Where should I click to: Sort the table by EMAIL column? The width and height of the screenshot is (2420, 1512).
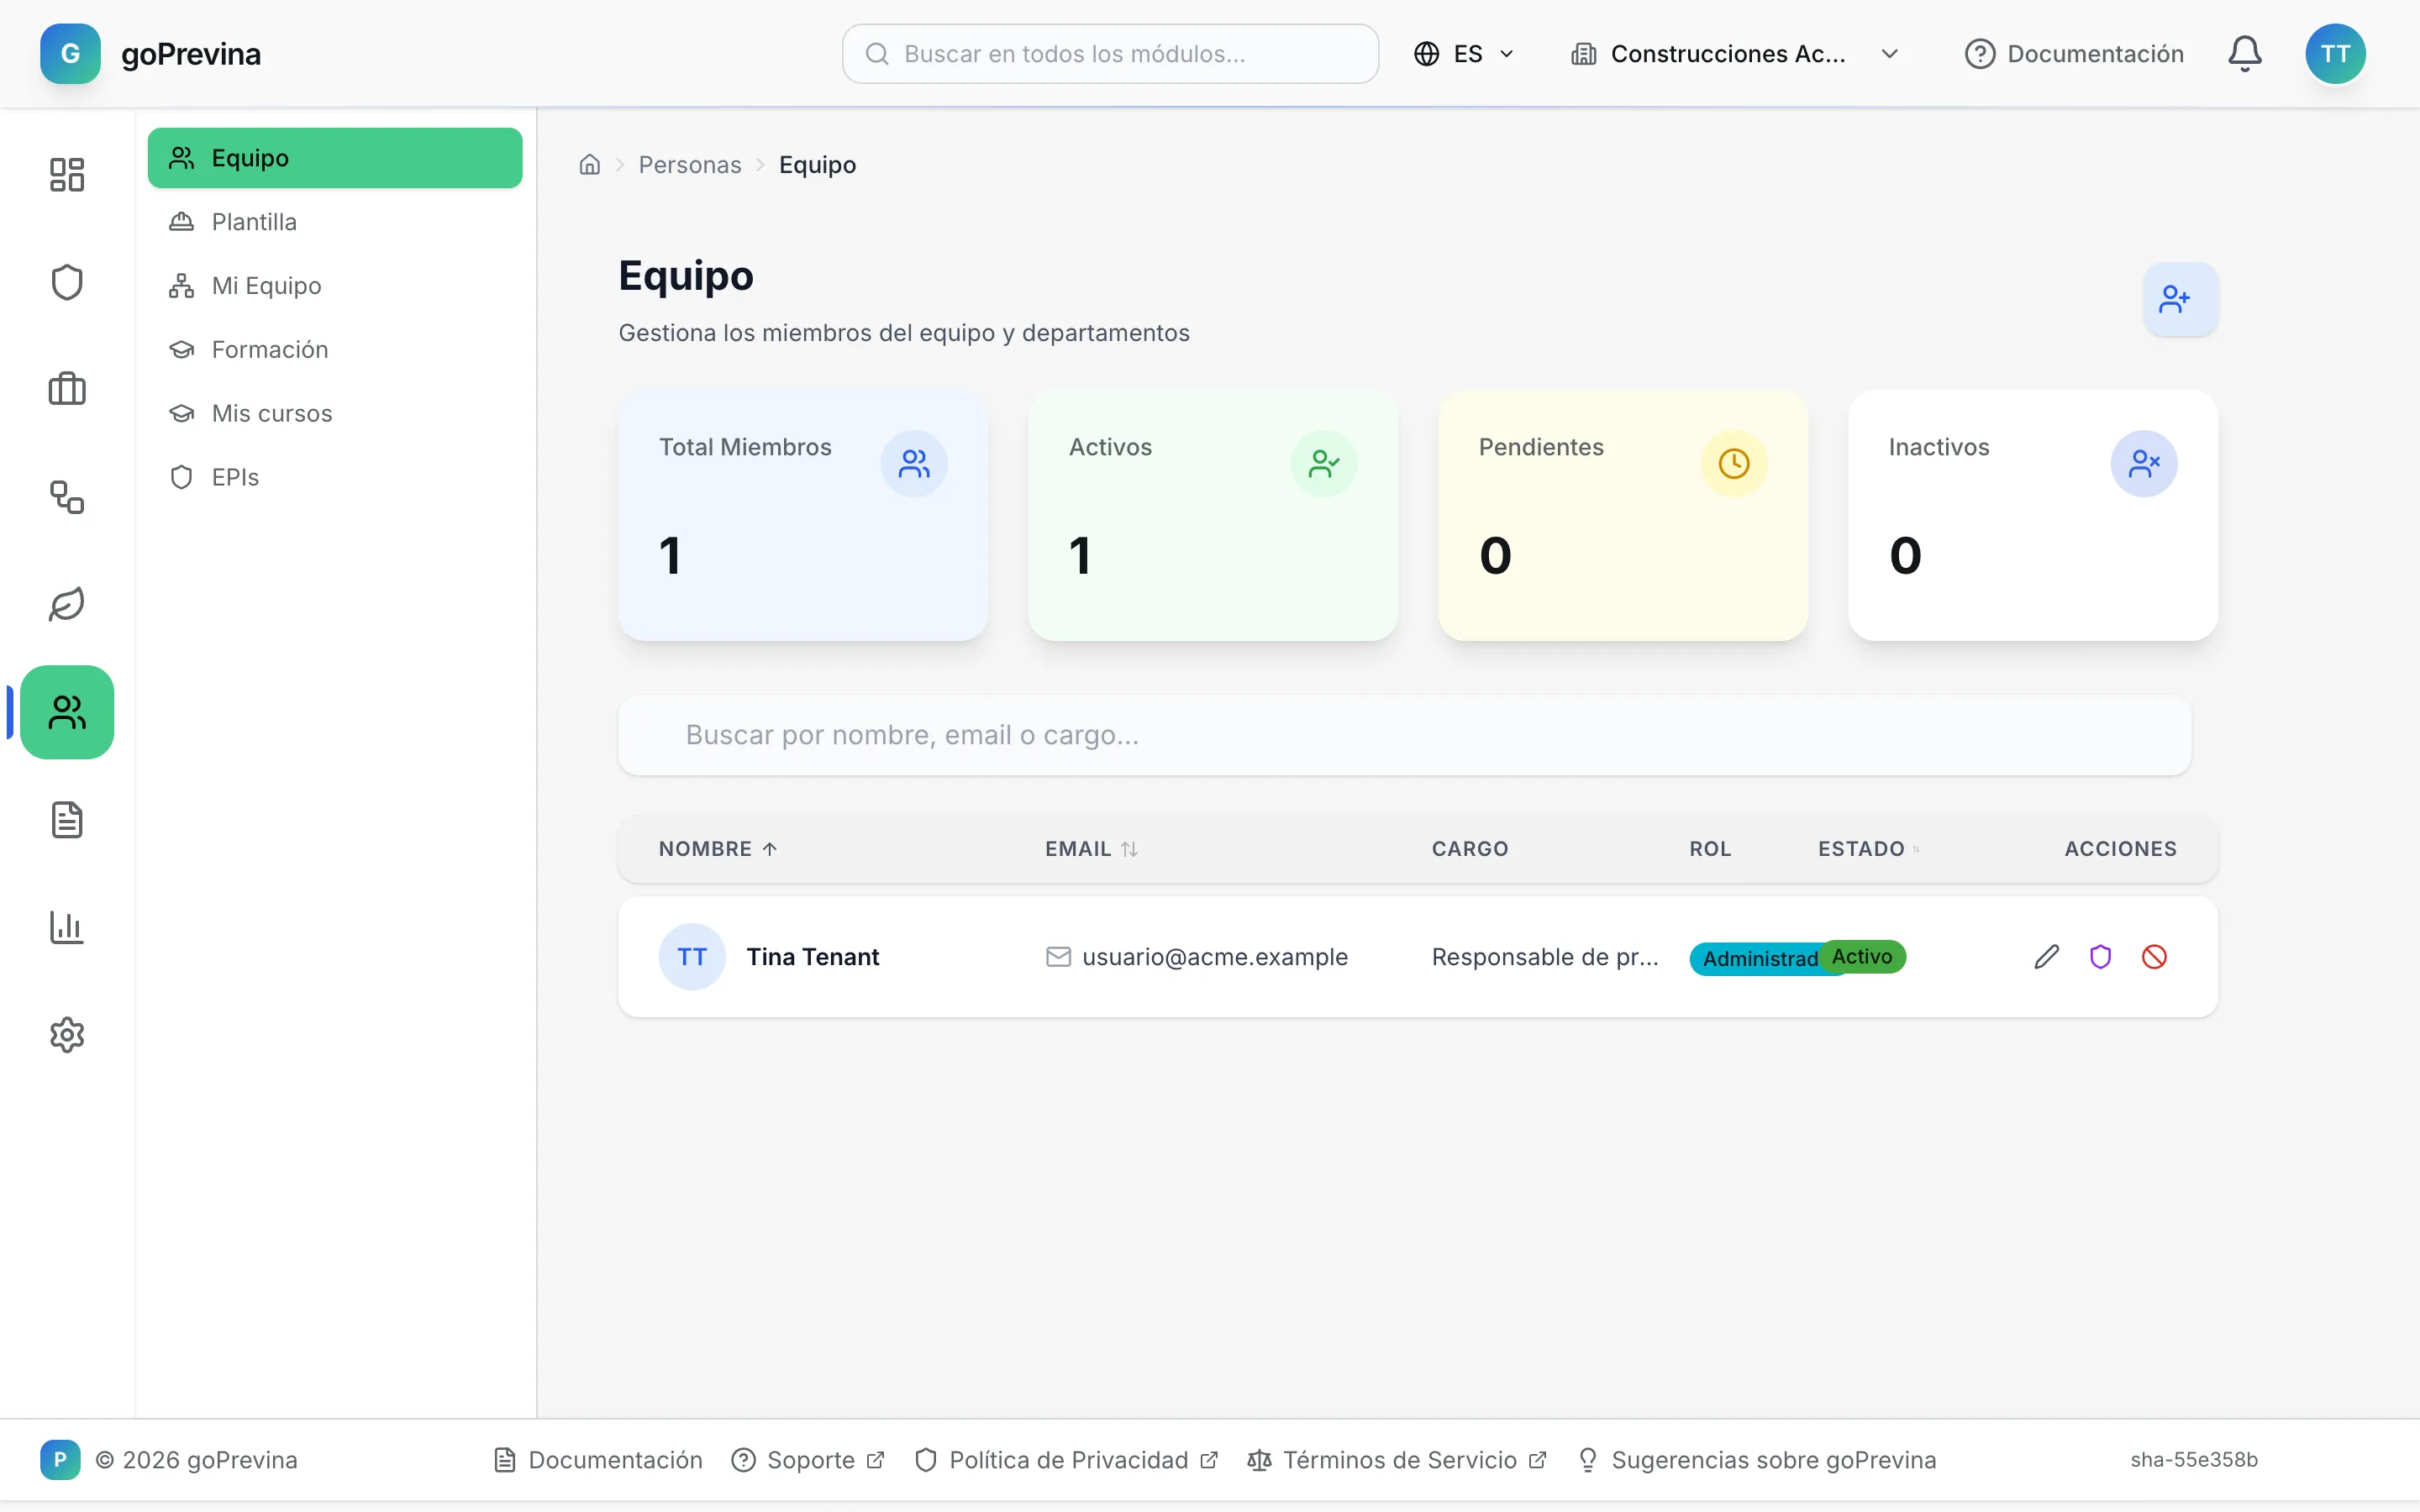[1092, 849]
